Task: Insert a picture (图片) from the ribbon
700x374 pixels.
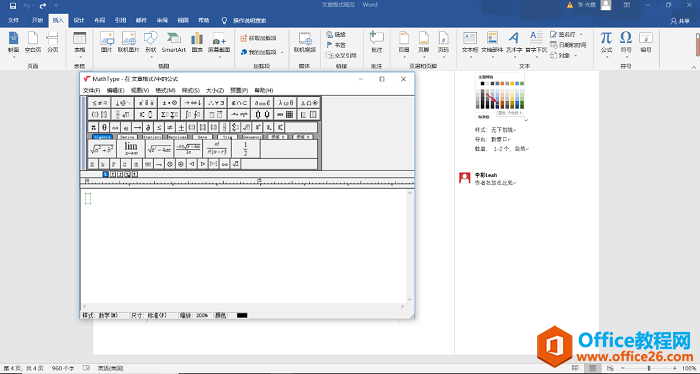Action: point(106,42)
